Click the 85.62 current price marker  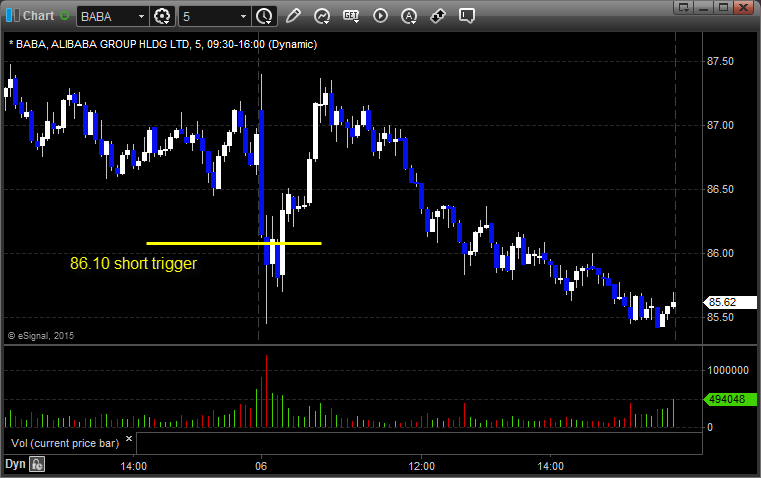[730, 302]
